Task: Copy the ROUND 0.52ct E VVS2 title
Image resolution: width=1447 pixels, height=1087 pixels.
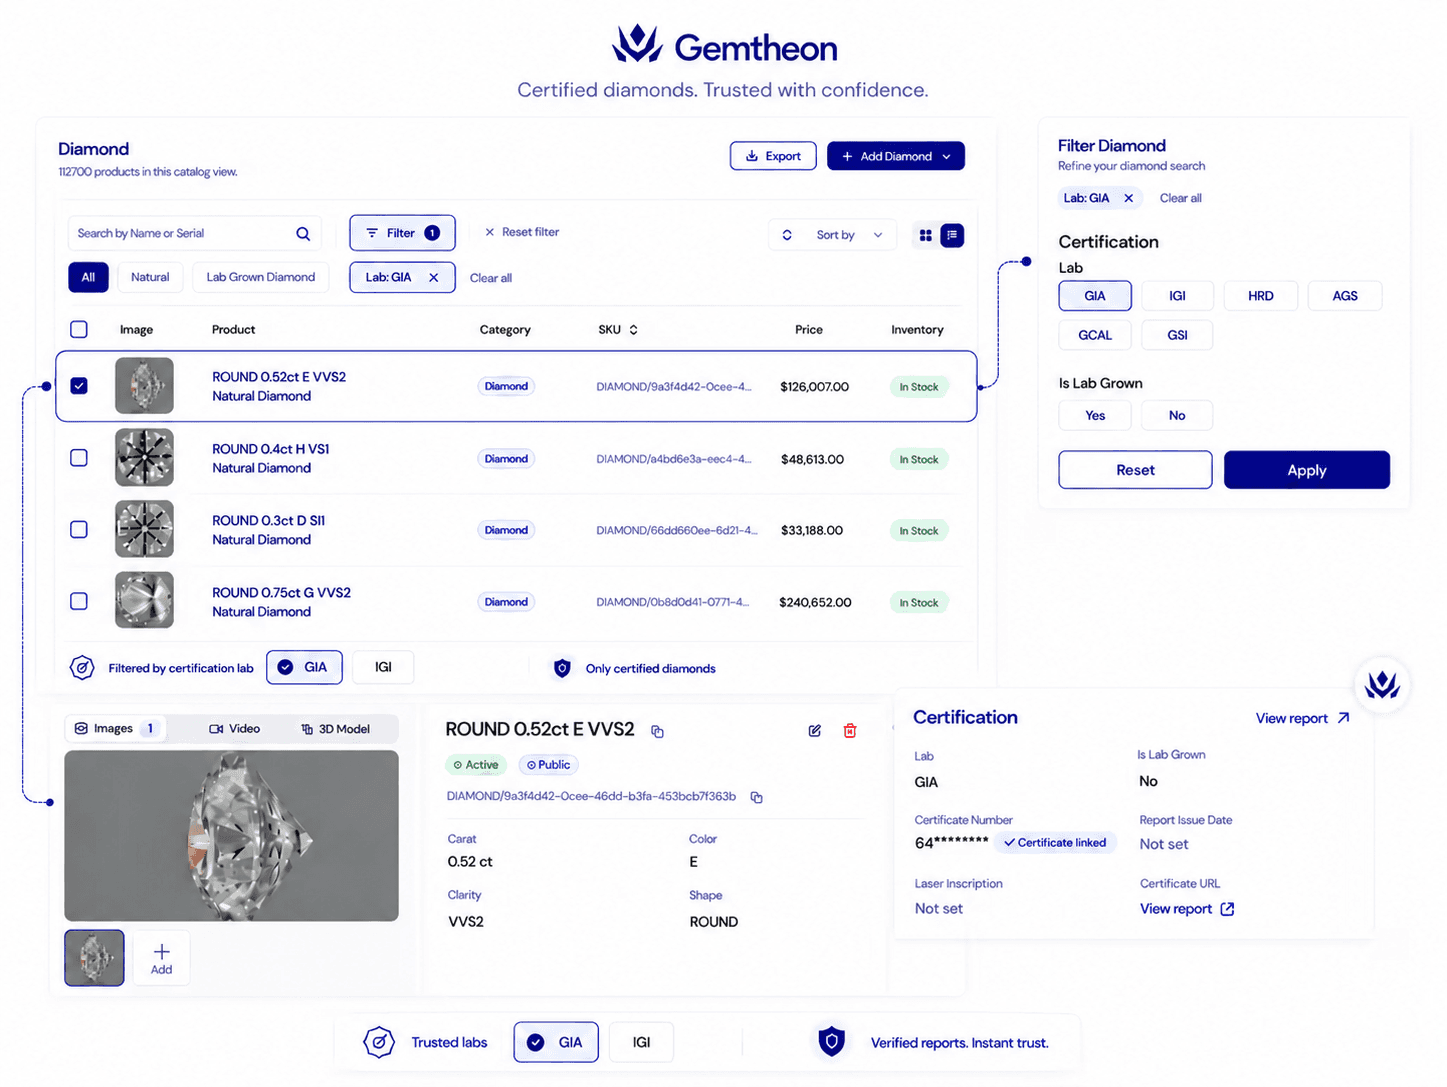Action: point(657,731)
